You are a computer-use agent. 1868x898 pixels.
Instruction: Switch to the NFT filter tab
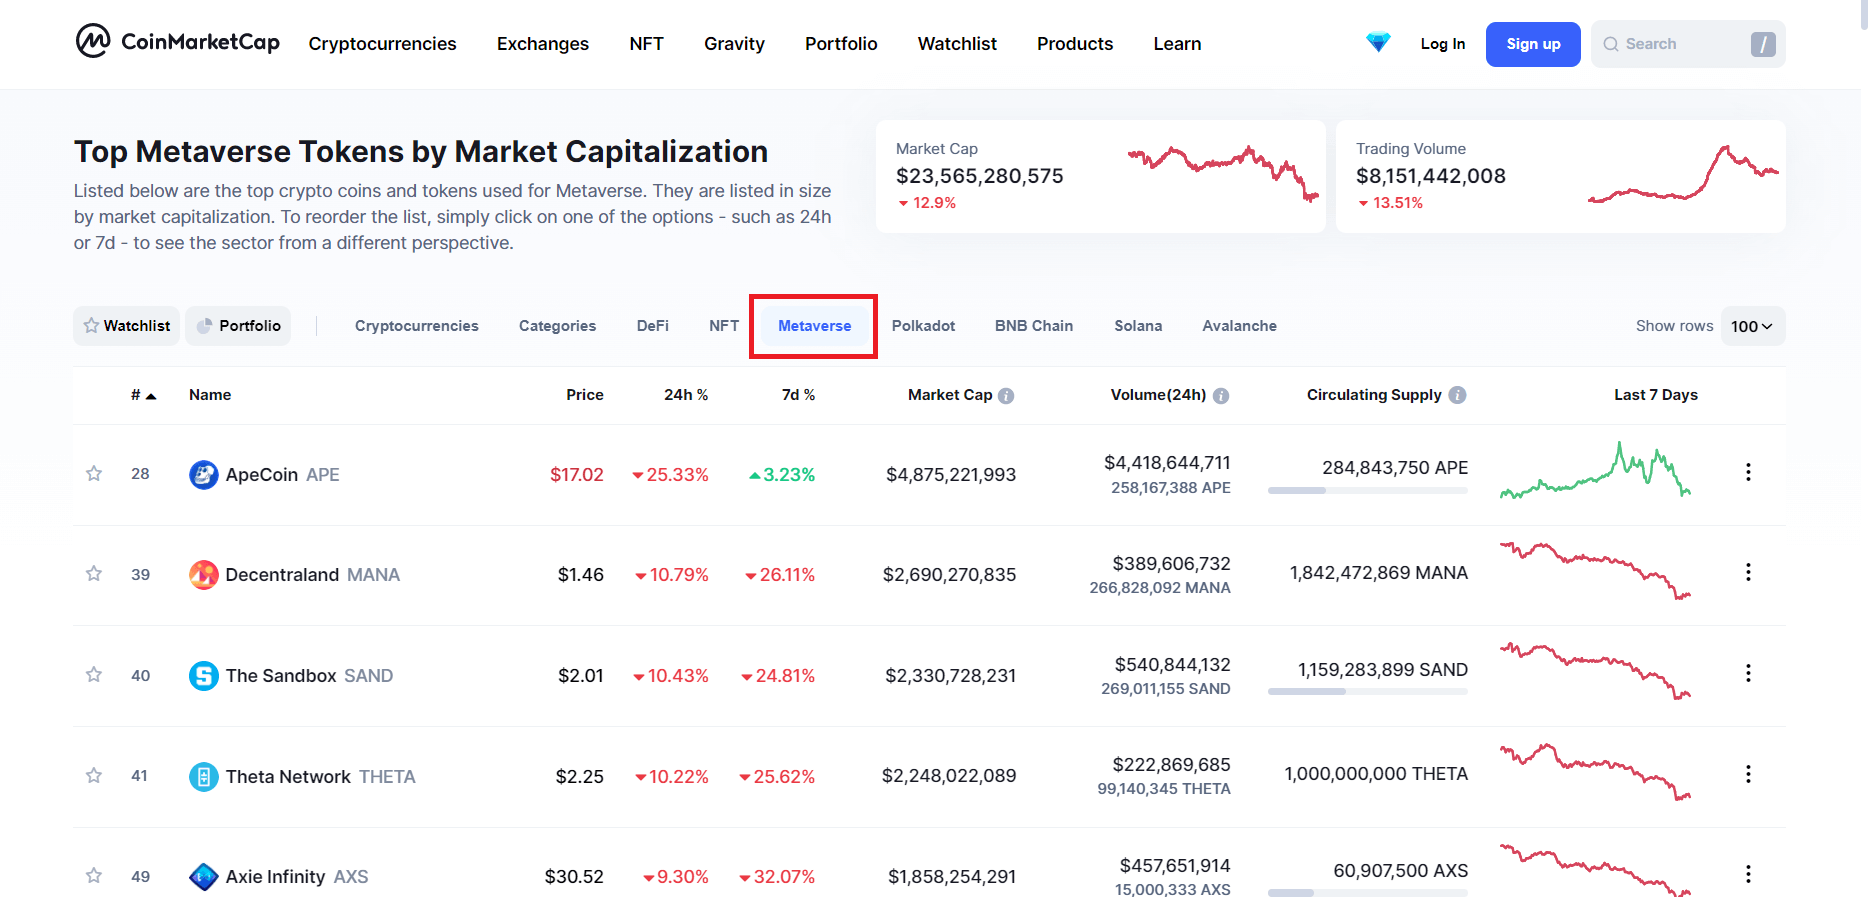pos(724,326)
